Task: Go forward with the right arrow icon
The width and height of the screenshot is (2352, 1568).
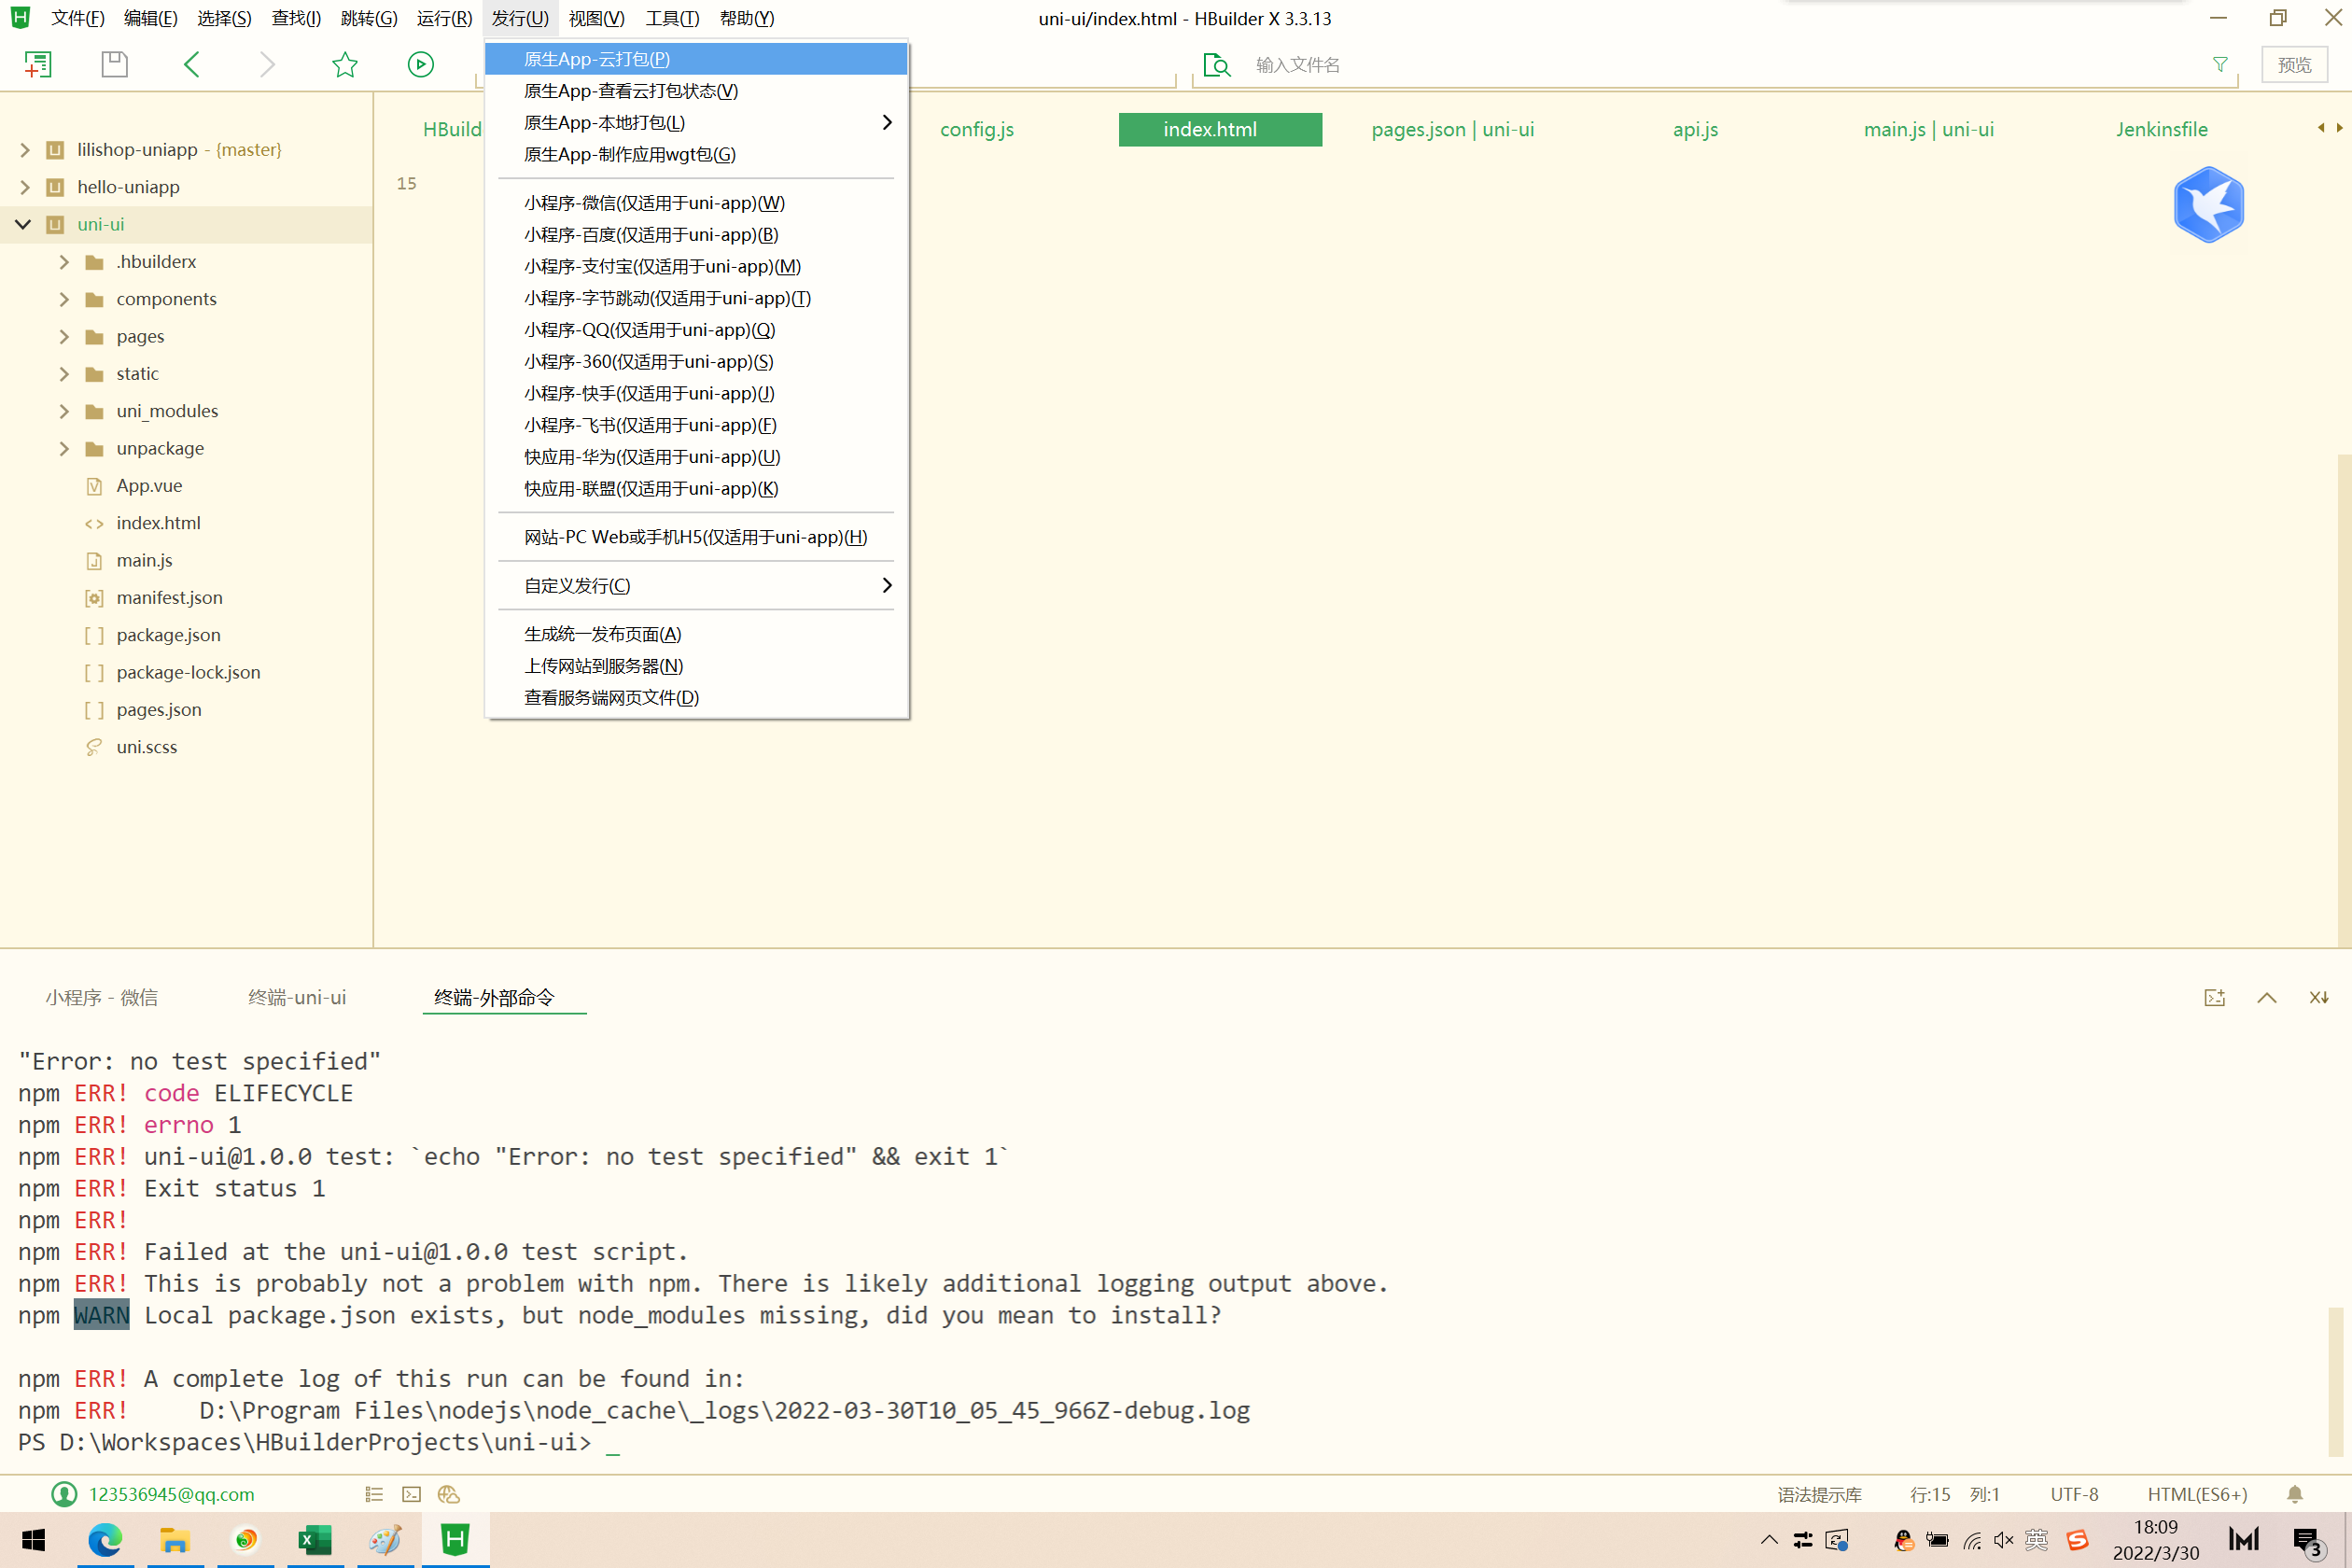Action: coord(267,65)
